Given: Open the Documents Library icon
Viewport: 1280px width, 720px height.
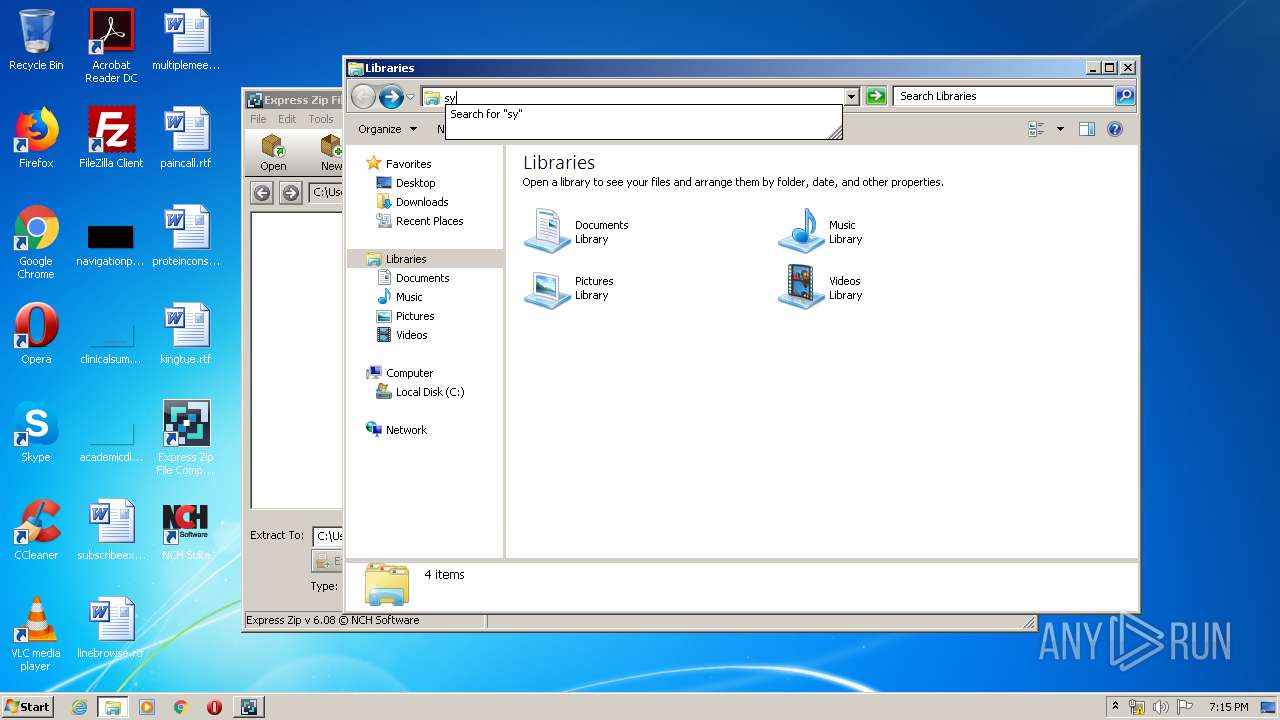Looking at the screenshot, I should coord(576,231).
